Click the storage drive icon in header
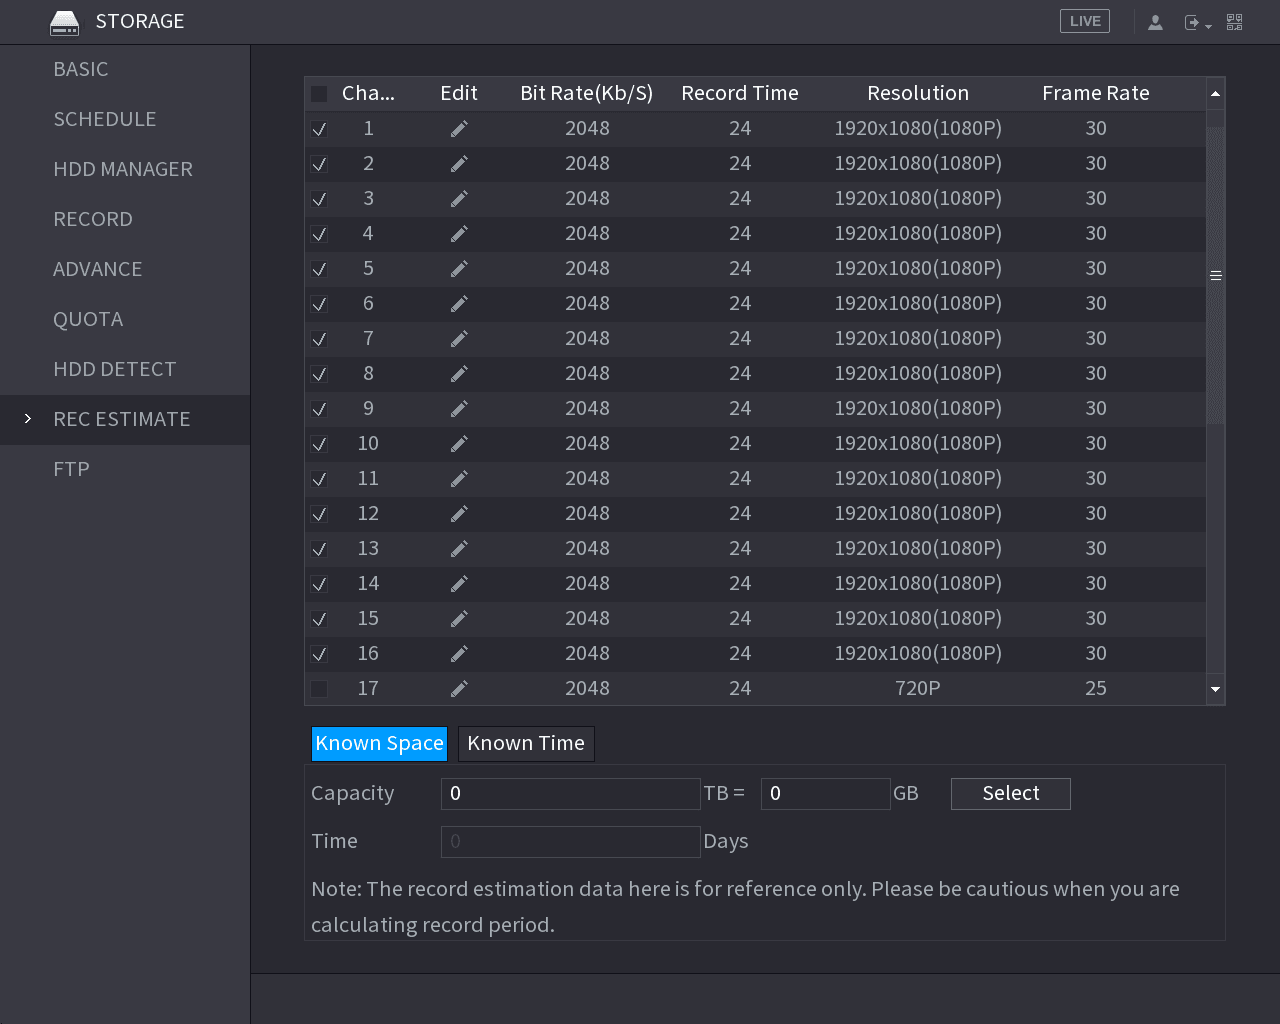This screenshot has width=1280, height=1024. [64, 23]
